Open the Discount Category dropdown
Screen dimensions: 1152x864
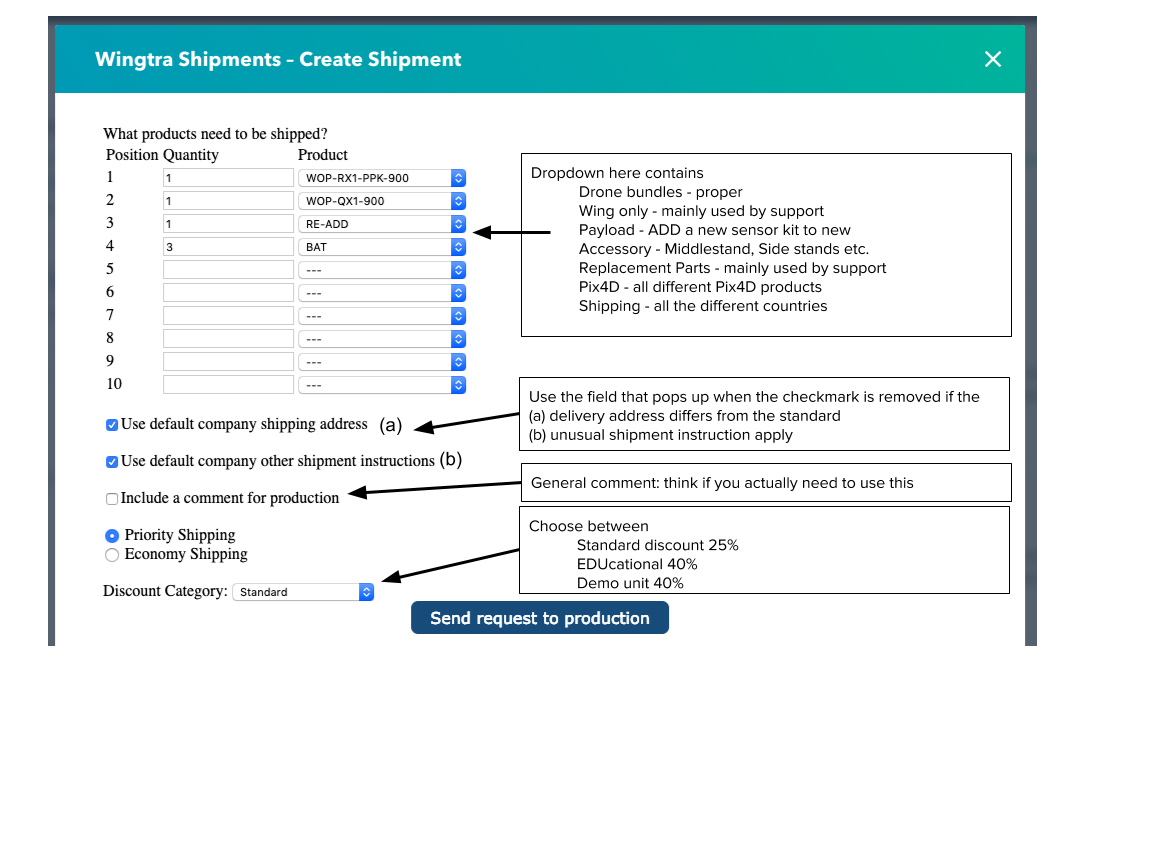pyautogui.click(x=303, y=592)
